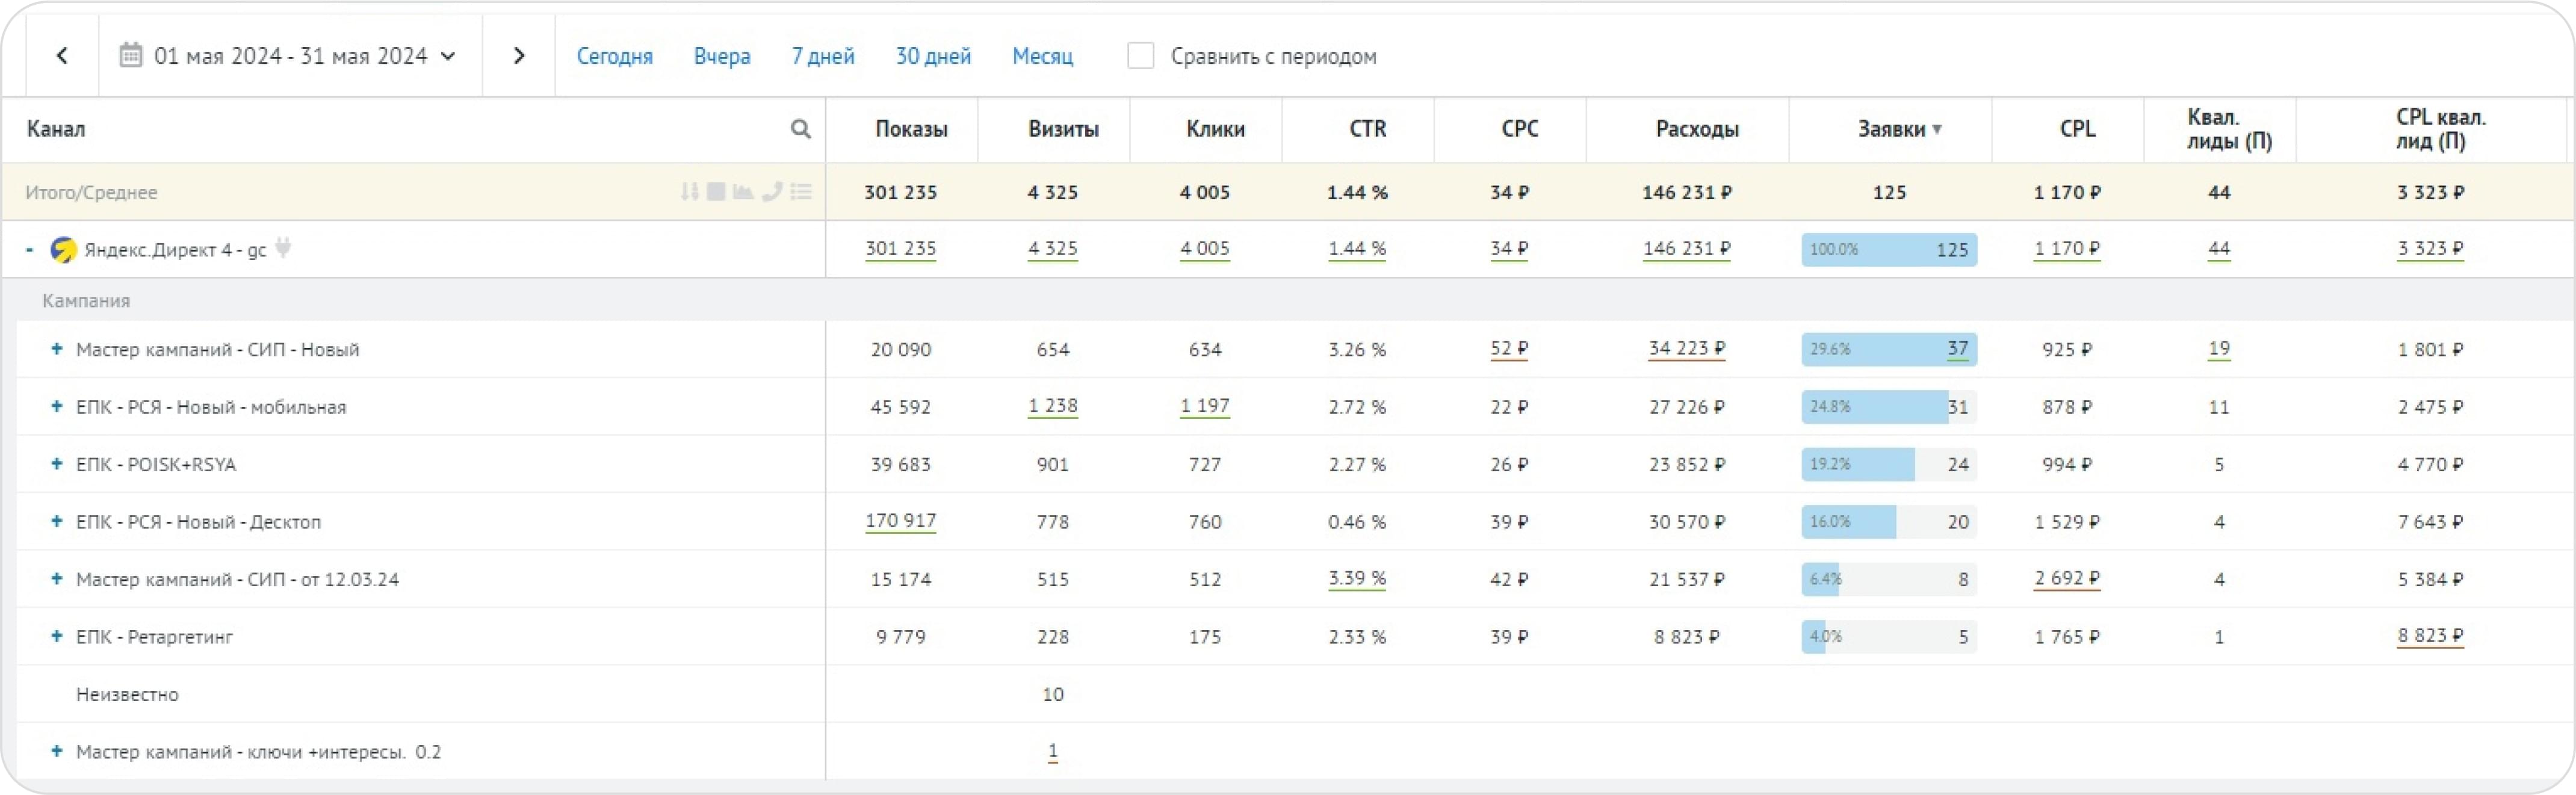Enable the Сравнить с периодом checkbox
Image resolution: width=2576 pixels, height=795 pixels.
tap(1140, 56)
